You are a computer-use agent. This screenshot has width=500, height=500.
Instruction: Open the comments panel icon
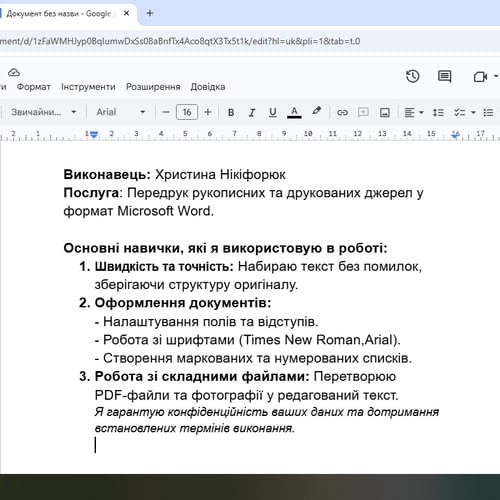tap(444, 76)
